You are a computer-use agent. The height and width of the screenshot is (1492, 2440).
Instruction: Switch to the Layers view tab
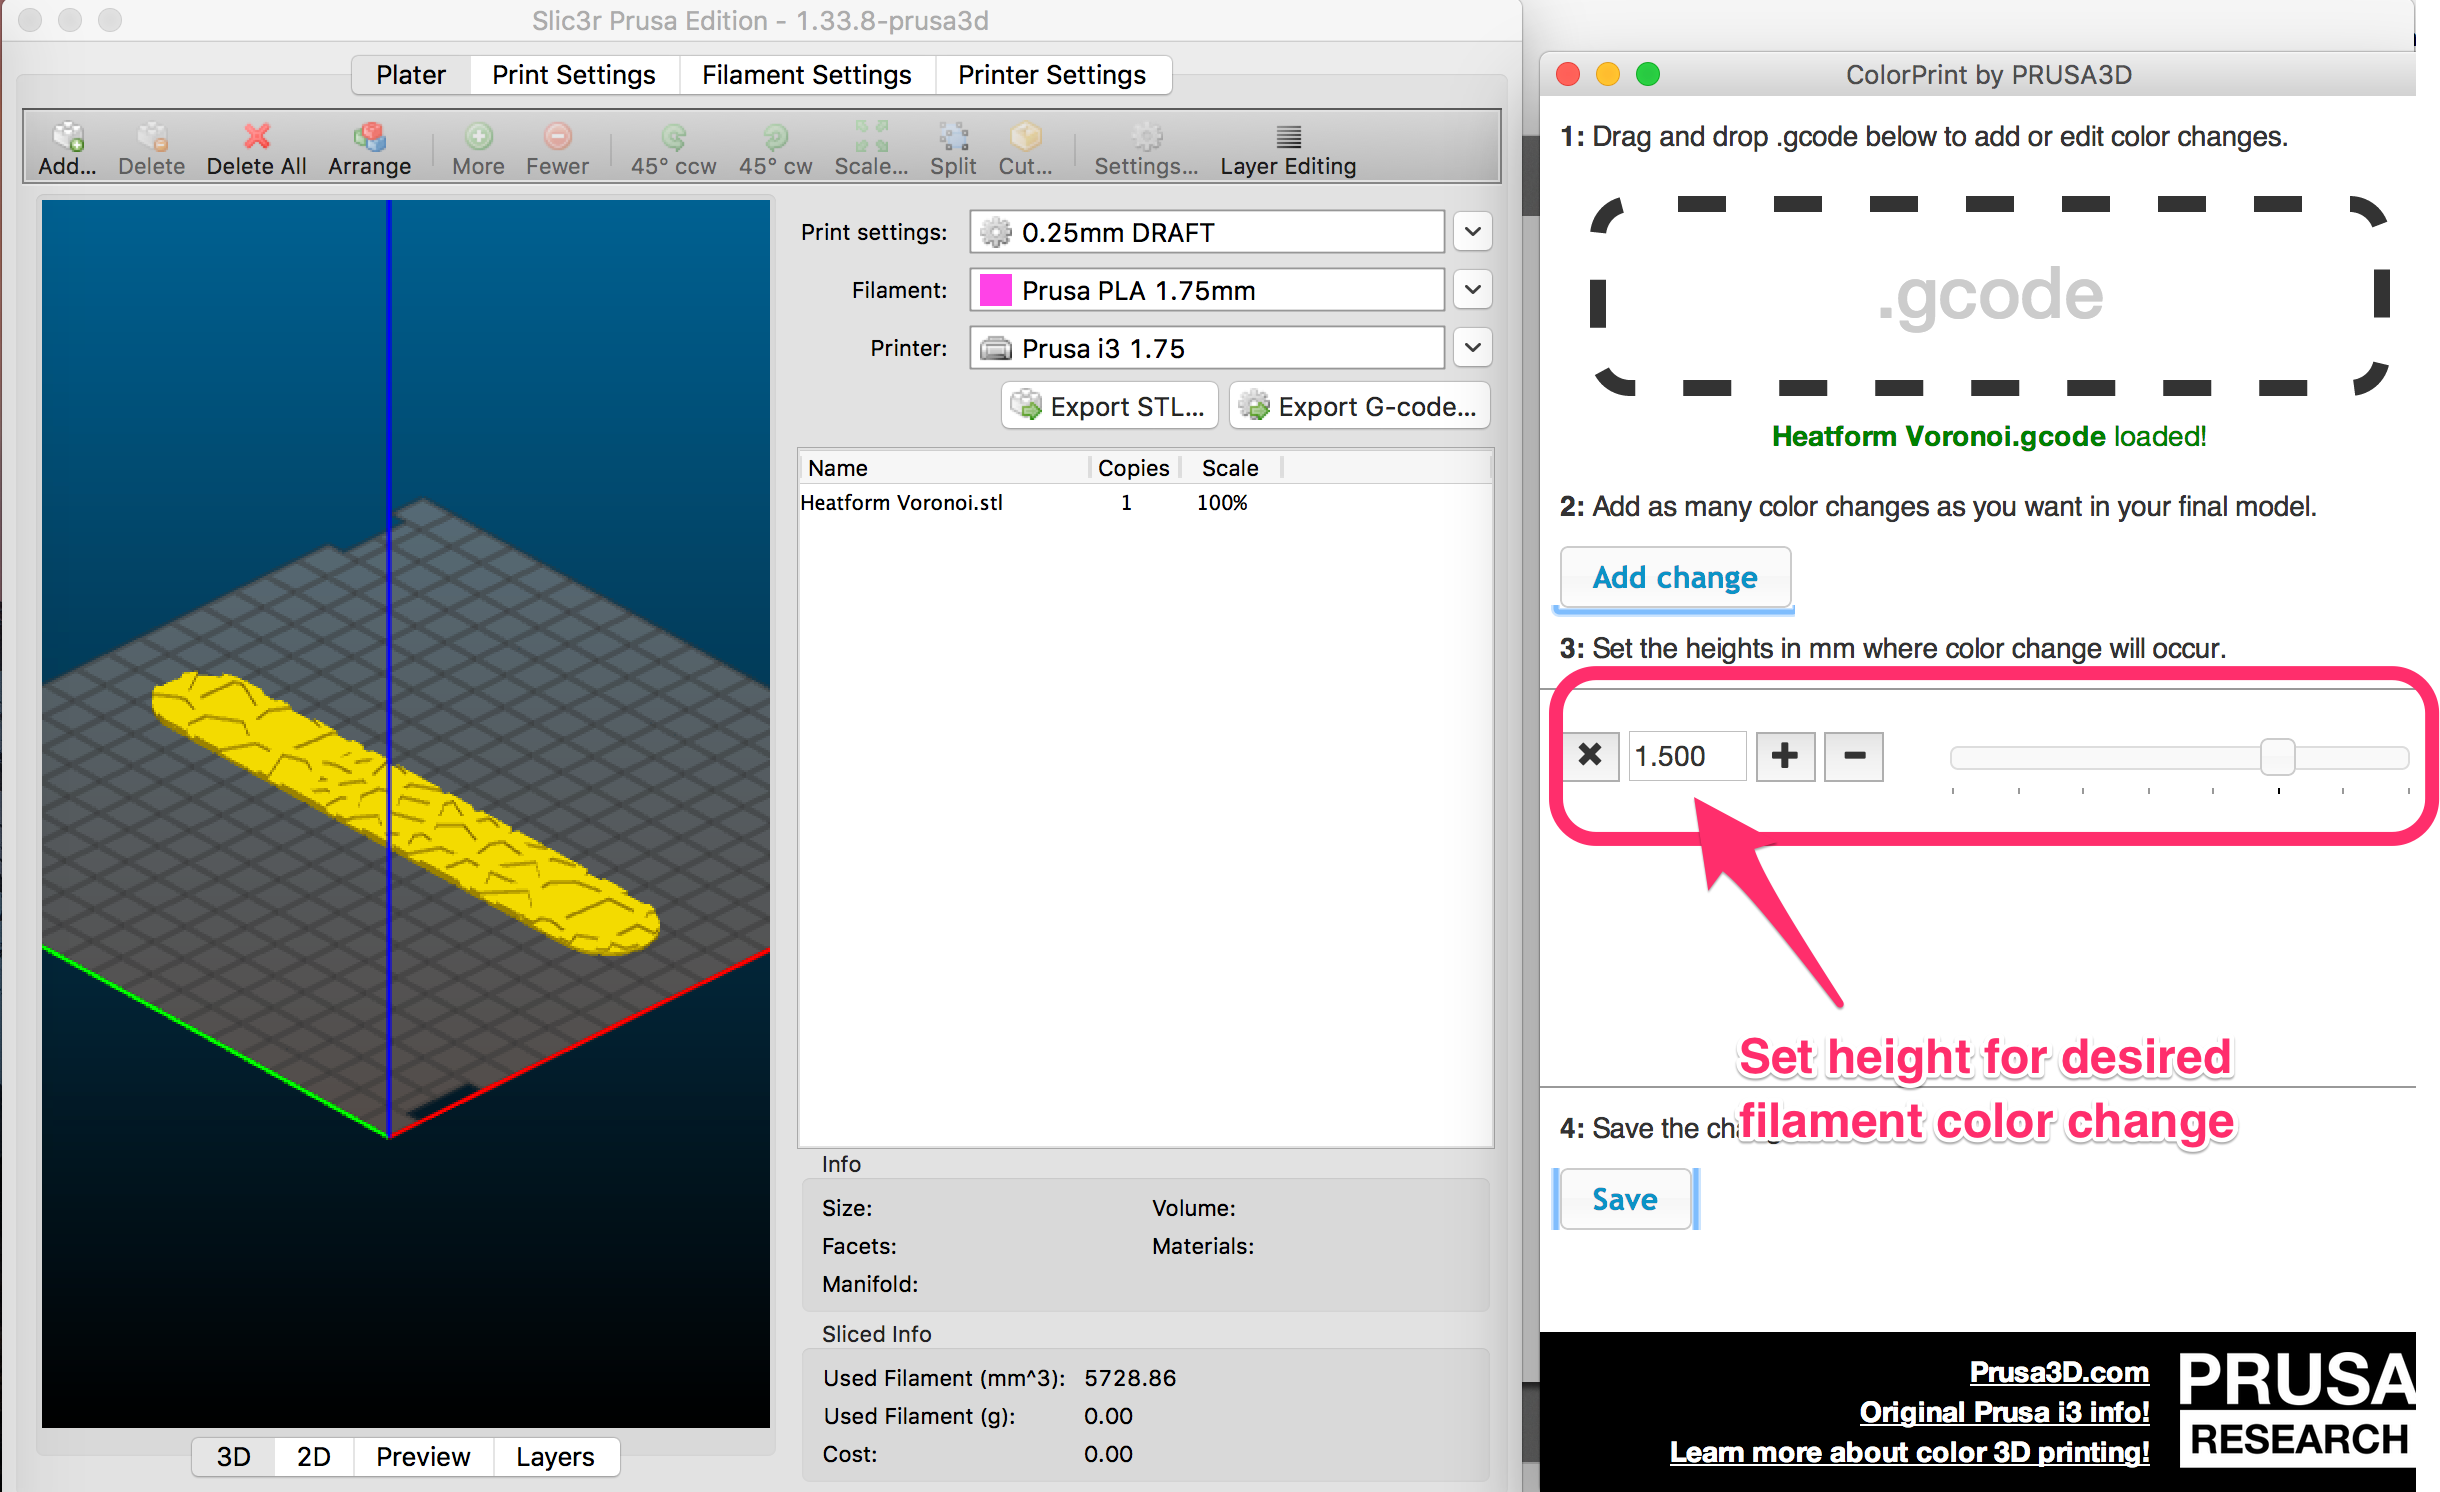point(555,1456)
